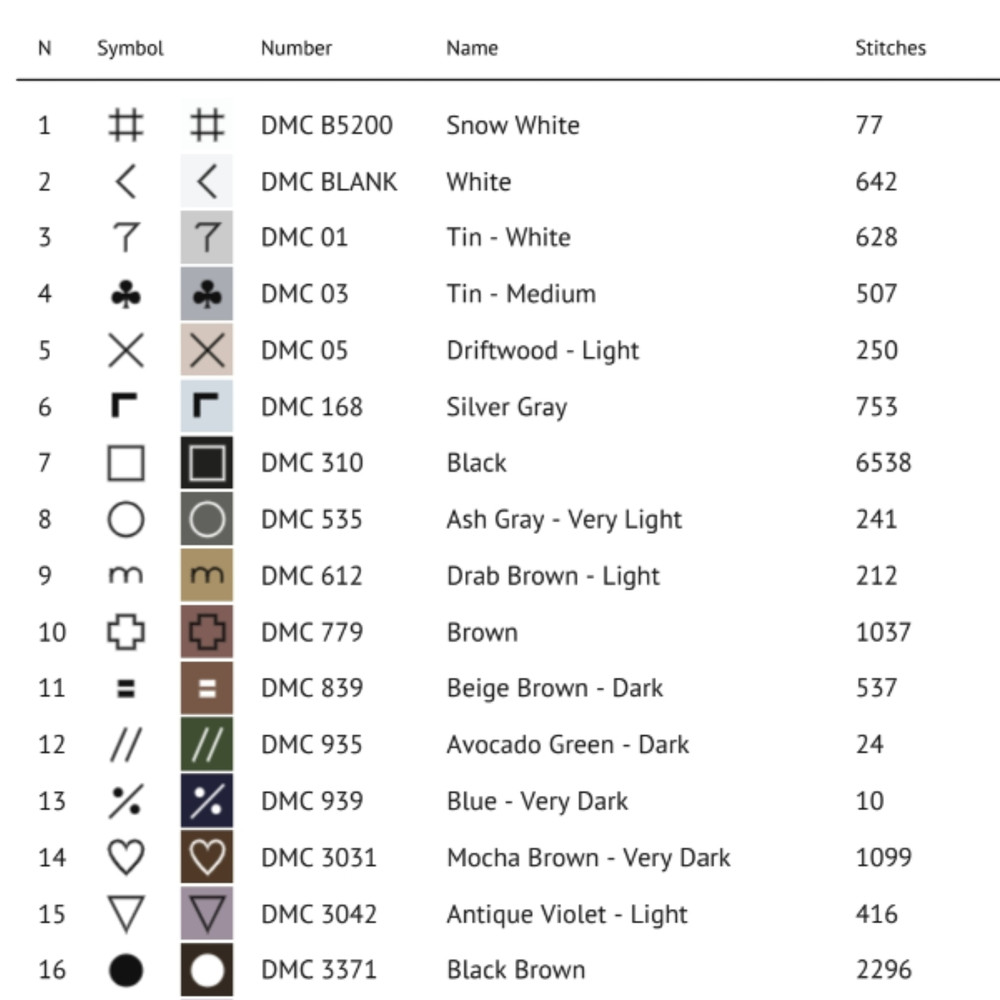Select the Avocado Green Dark color swatch
The image size is (1000, 1000).
(207, 745)
